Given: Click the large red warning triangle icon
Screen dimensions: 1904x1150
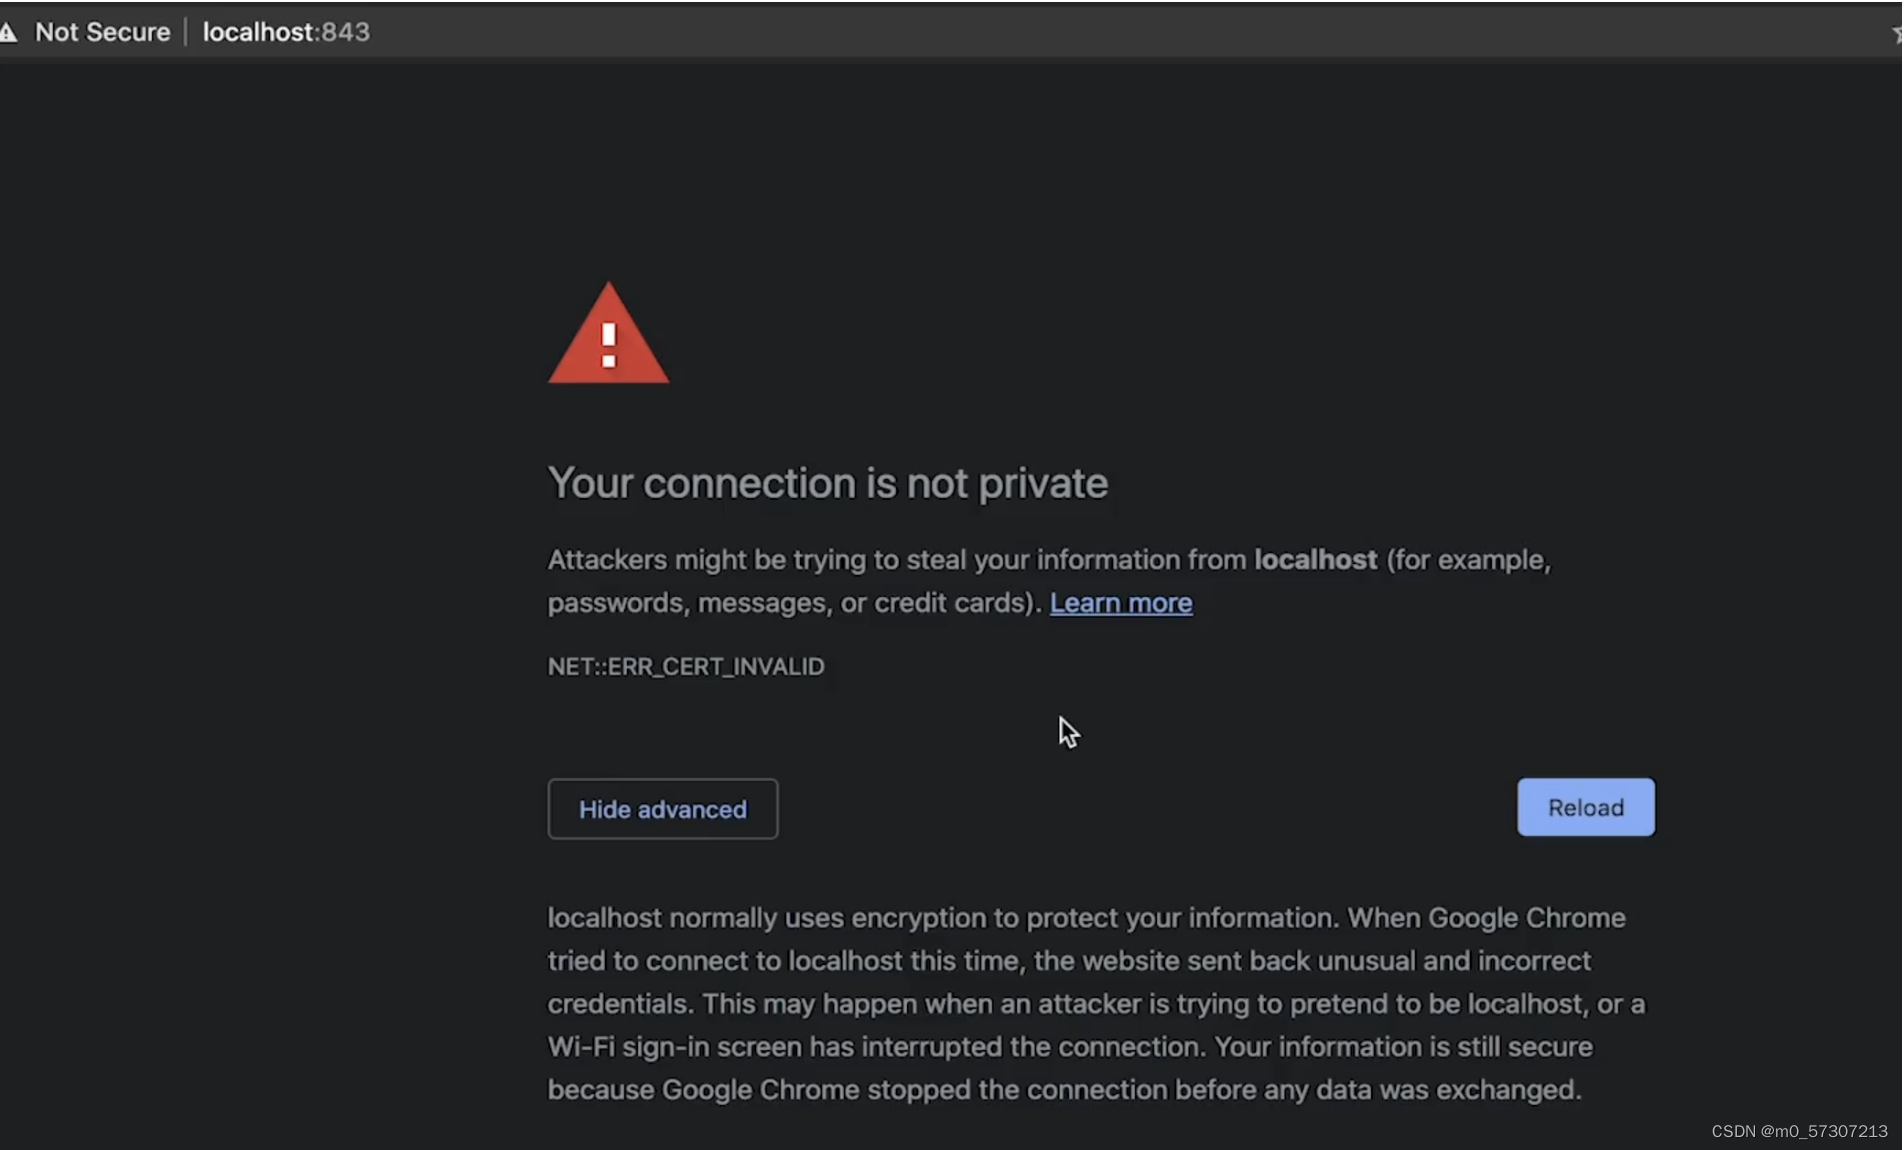Looking at the screenshot, I should pyautogui.click(x=608, y=336).
